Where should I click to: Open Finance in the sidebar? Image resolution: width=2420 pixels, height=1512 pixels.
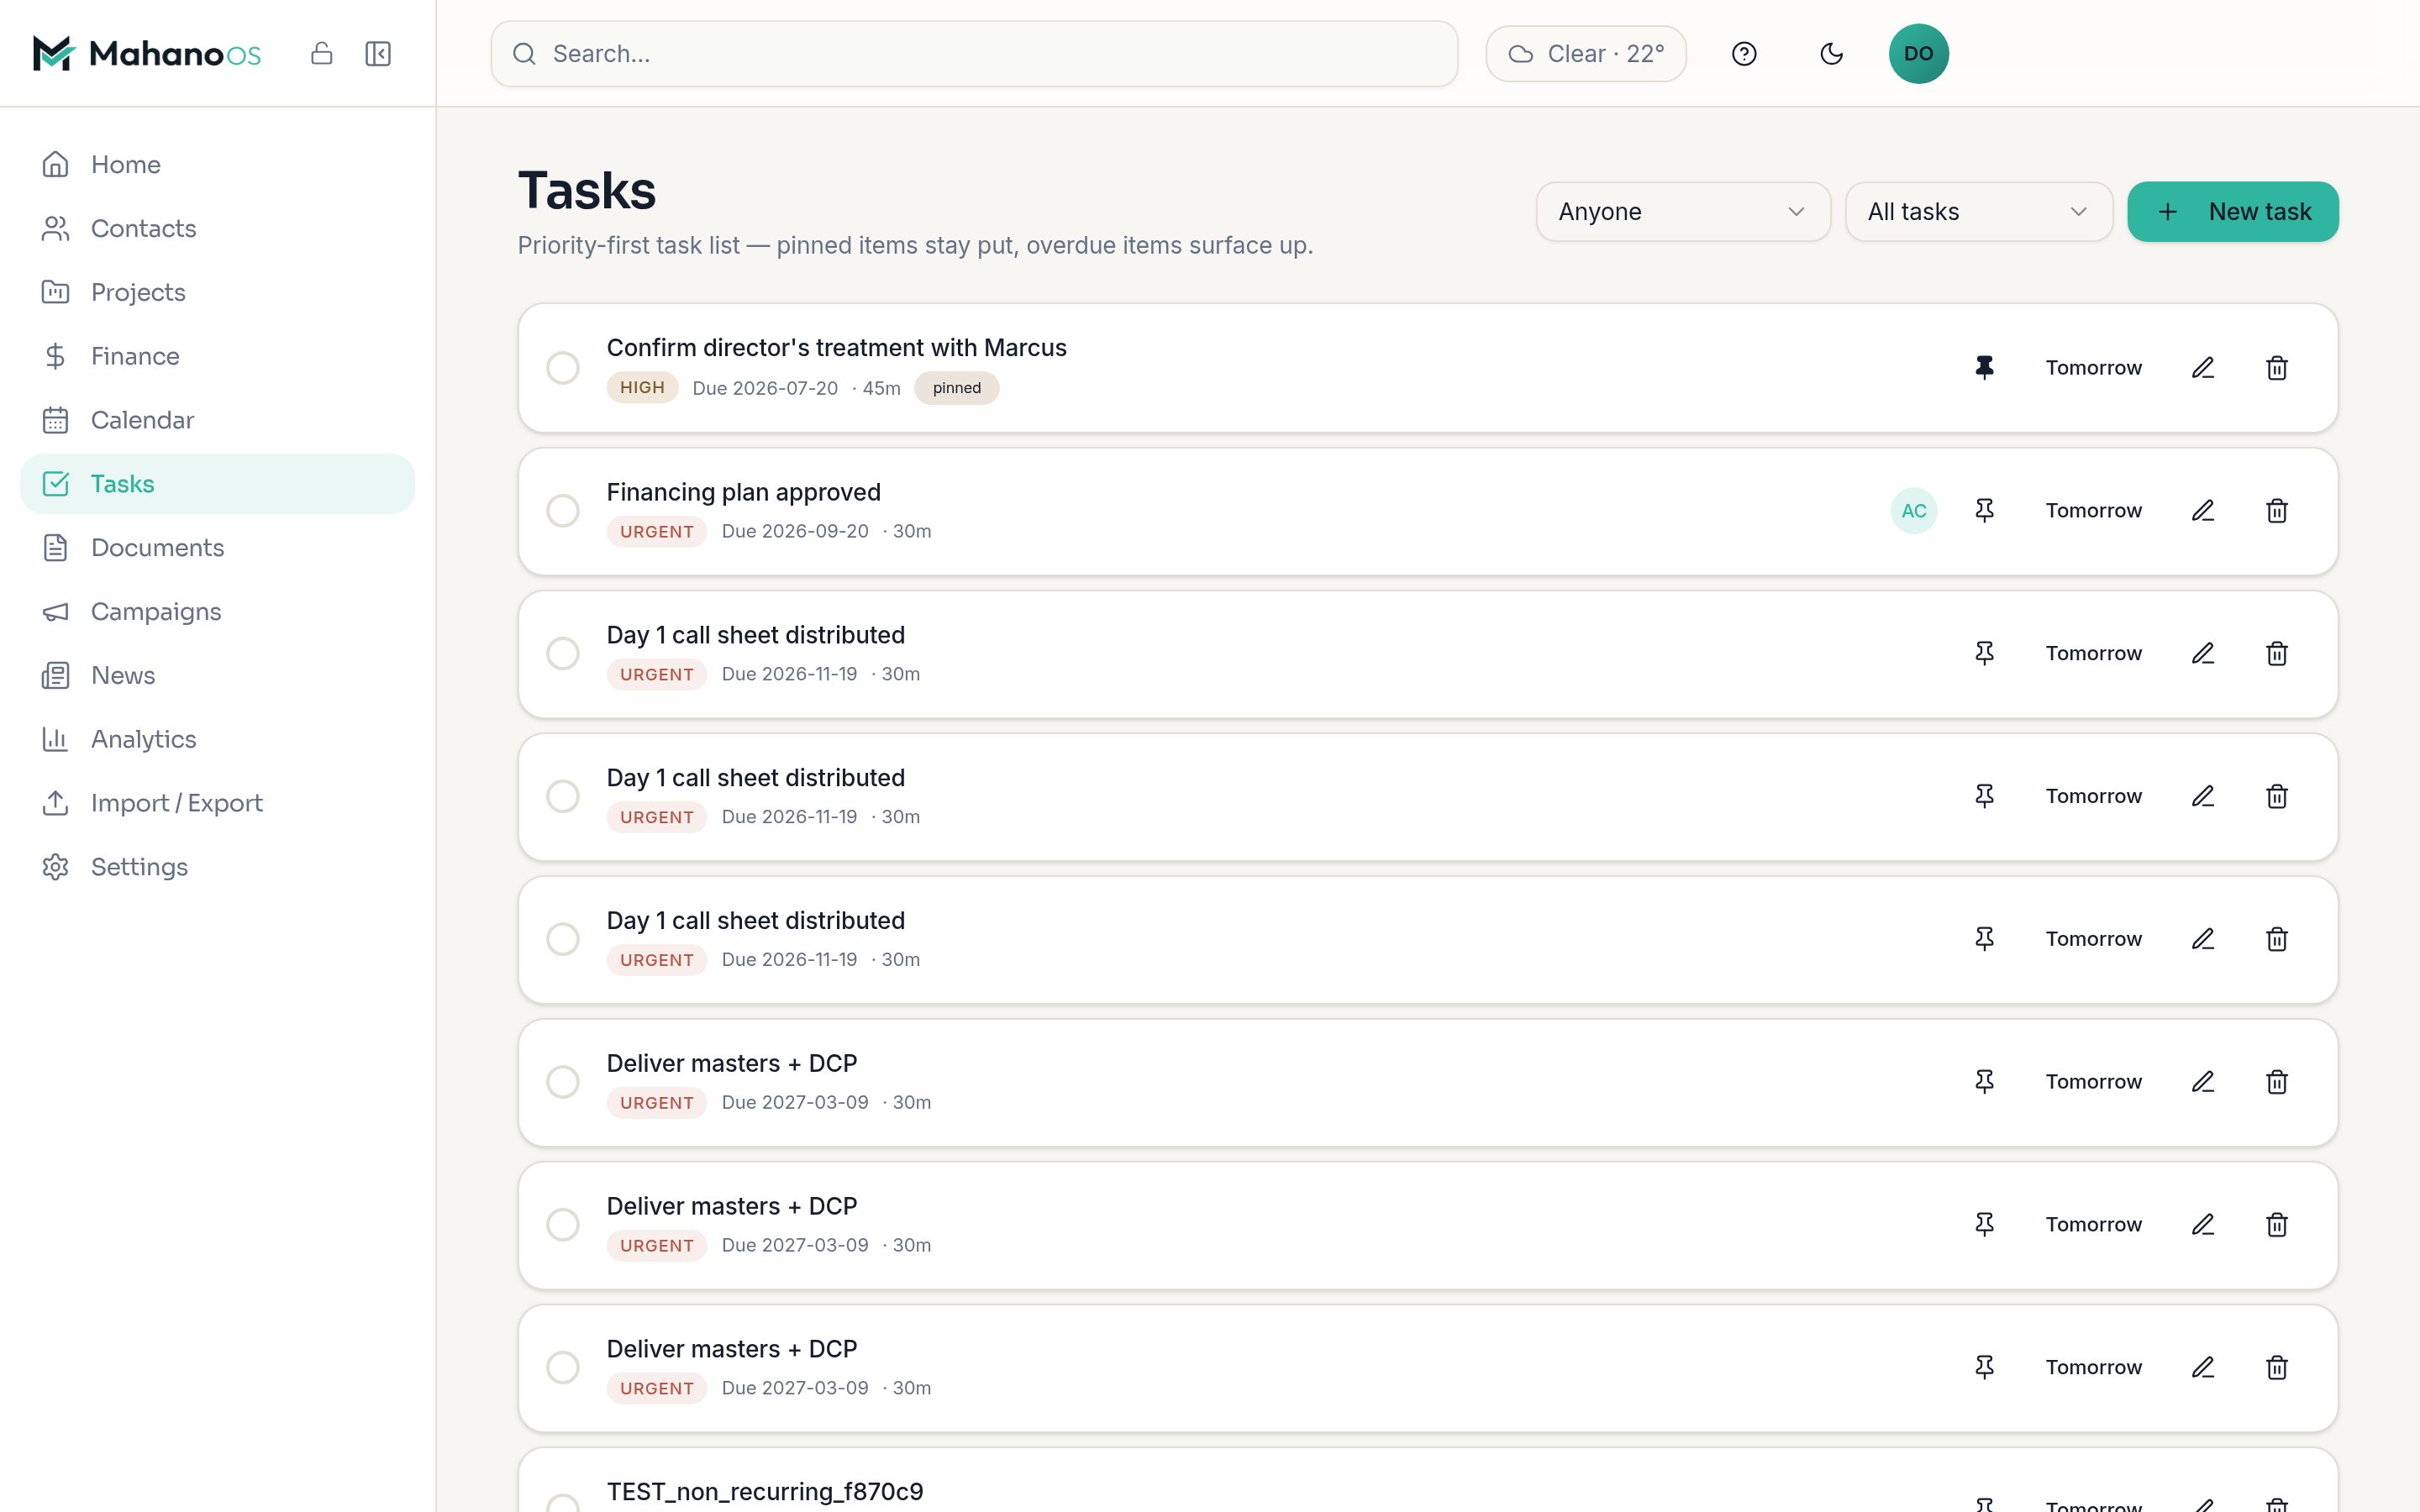click(x=217, y=356)
